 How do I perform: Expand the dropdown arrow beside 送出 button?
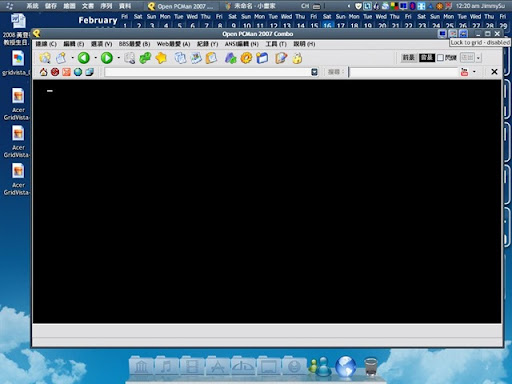[478, 58]
